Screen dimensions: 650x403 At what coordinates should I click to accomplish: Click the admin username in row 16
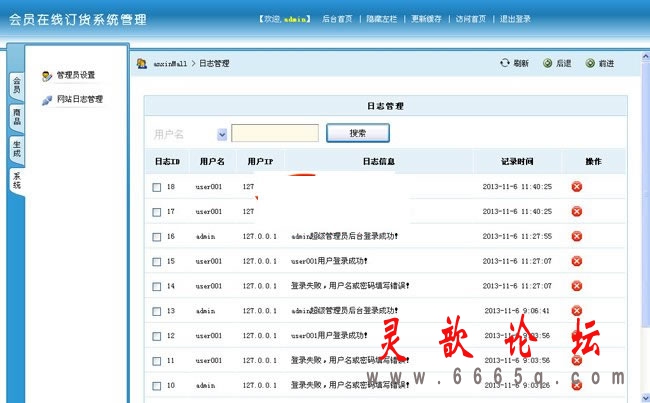(x=206, y=237)
